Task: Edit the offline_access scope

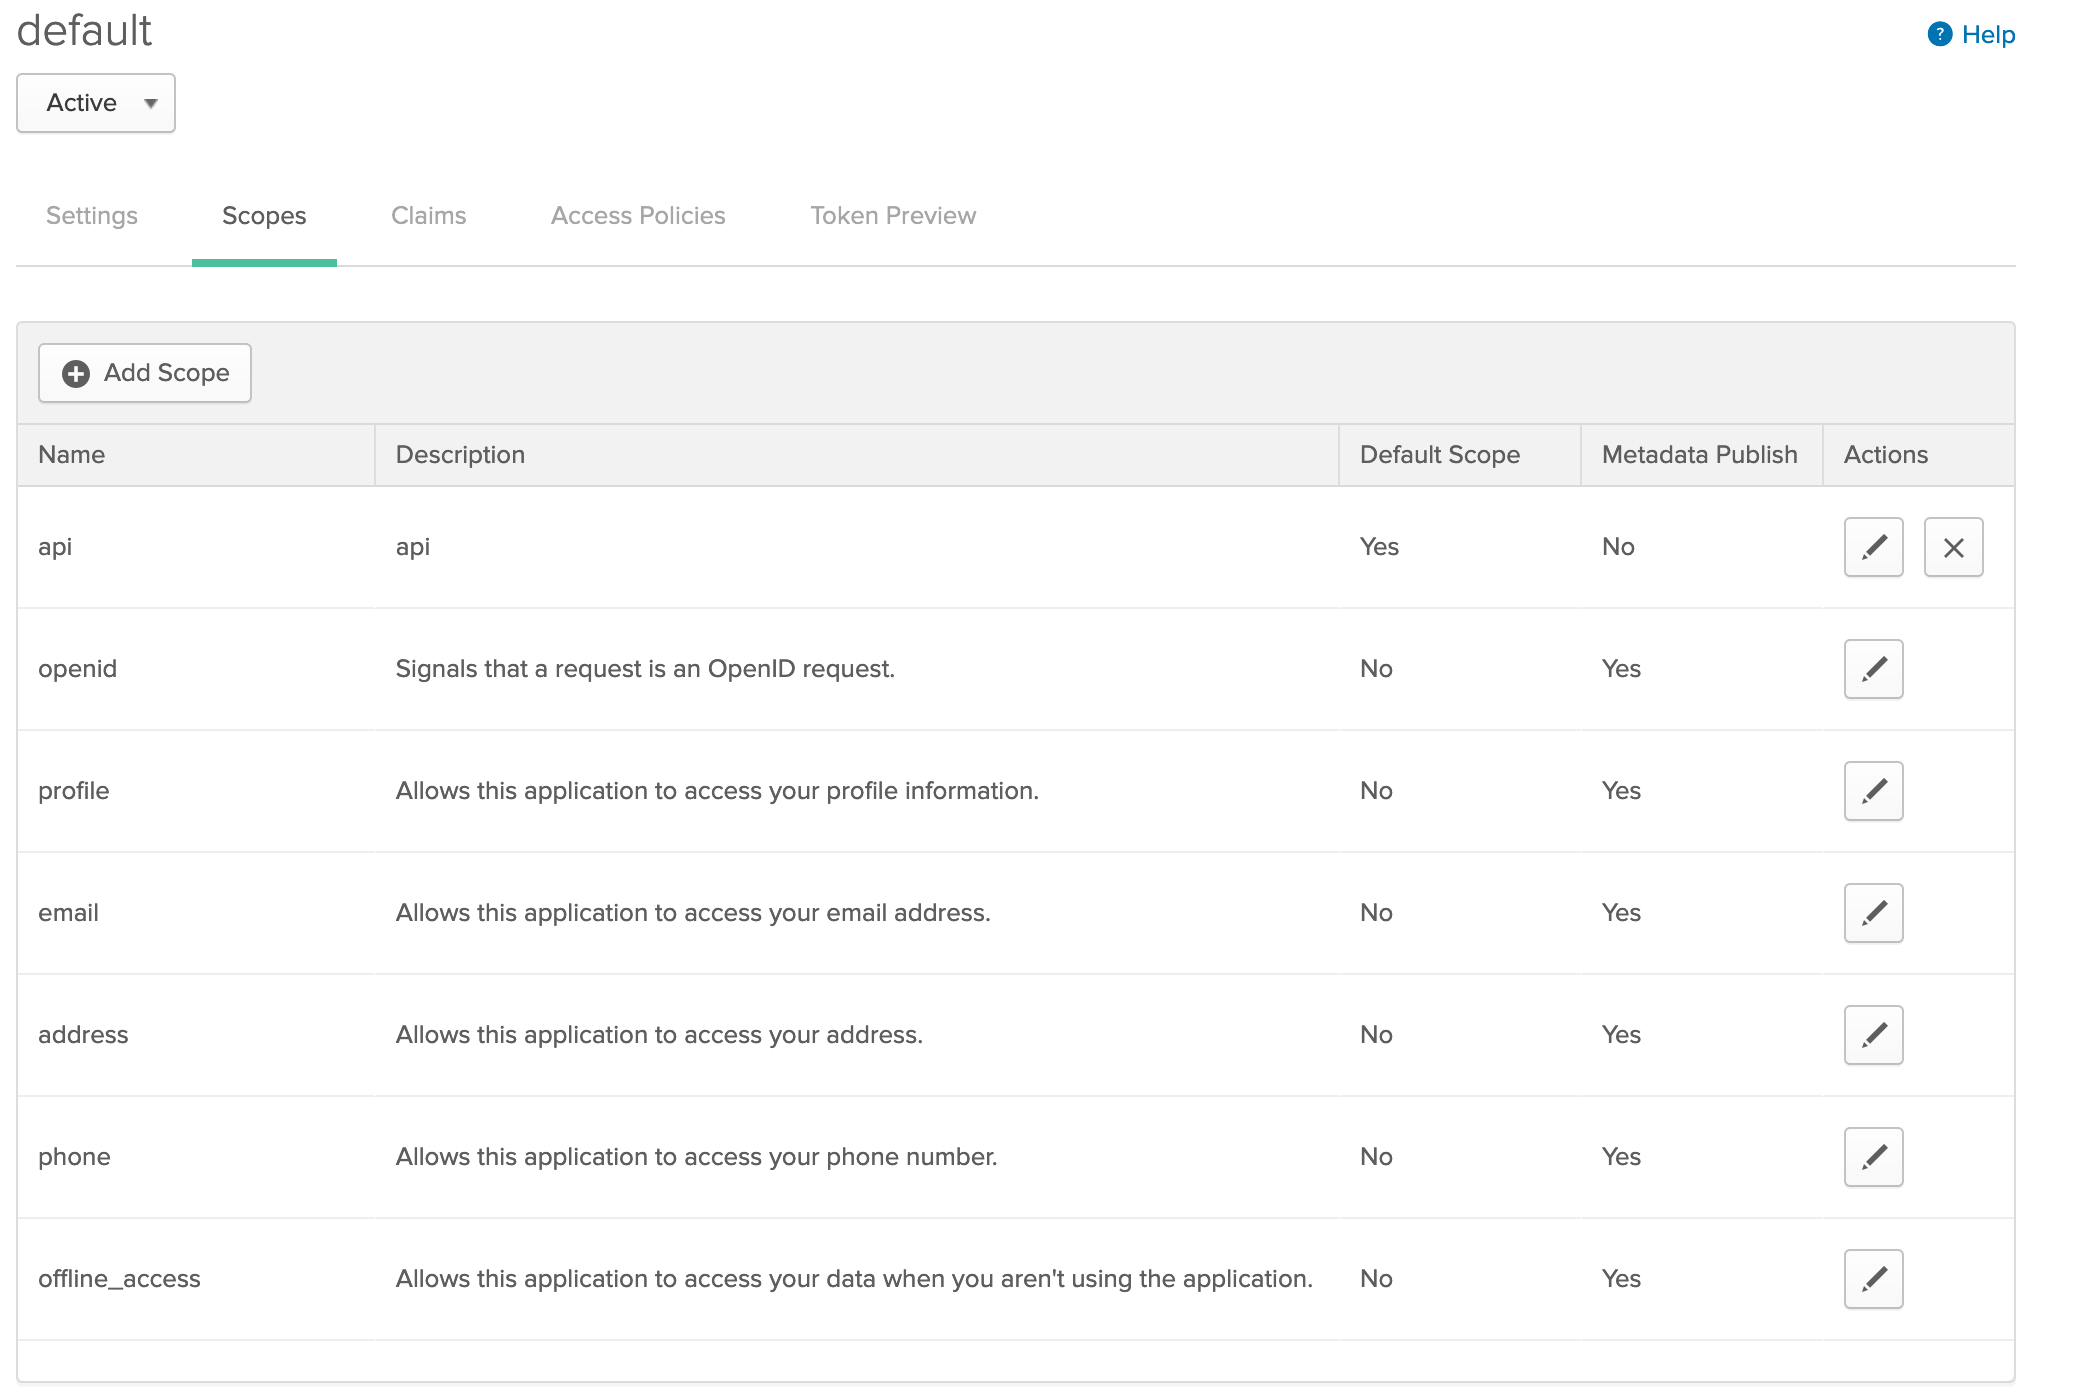Action: coord(1873,1279)
